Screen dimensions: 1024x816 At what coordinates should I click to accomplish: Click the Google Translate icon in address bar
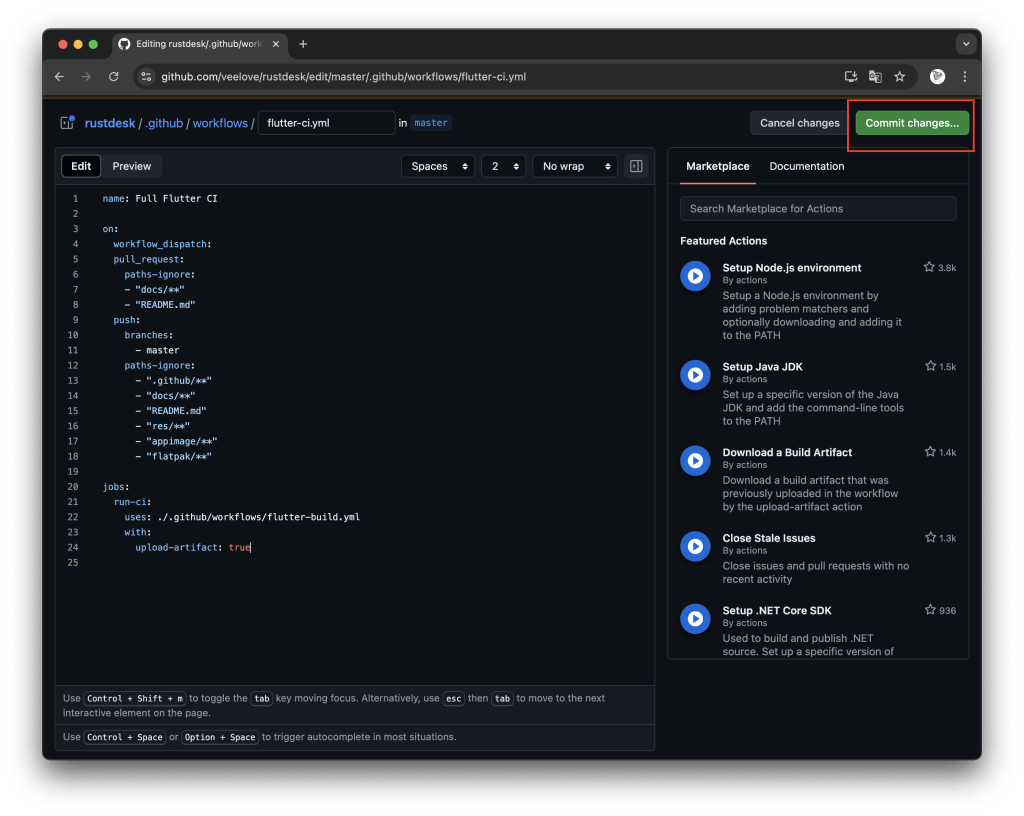[x=874, y=76]
